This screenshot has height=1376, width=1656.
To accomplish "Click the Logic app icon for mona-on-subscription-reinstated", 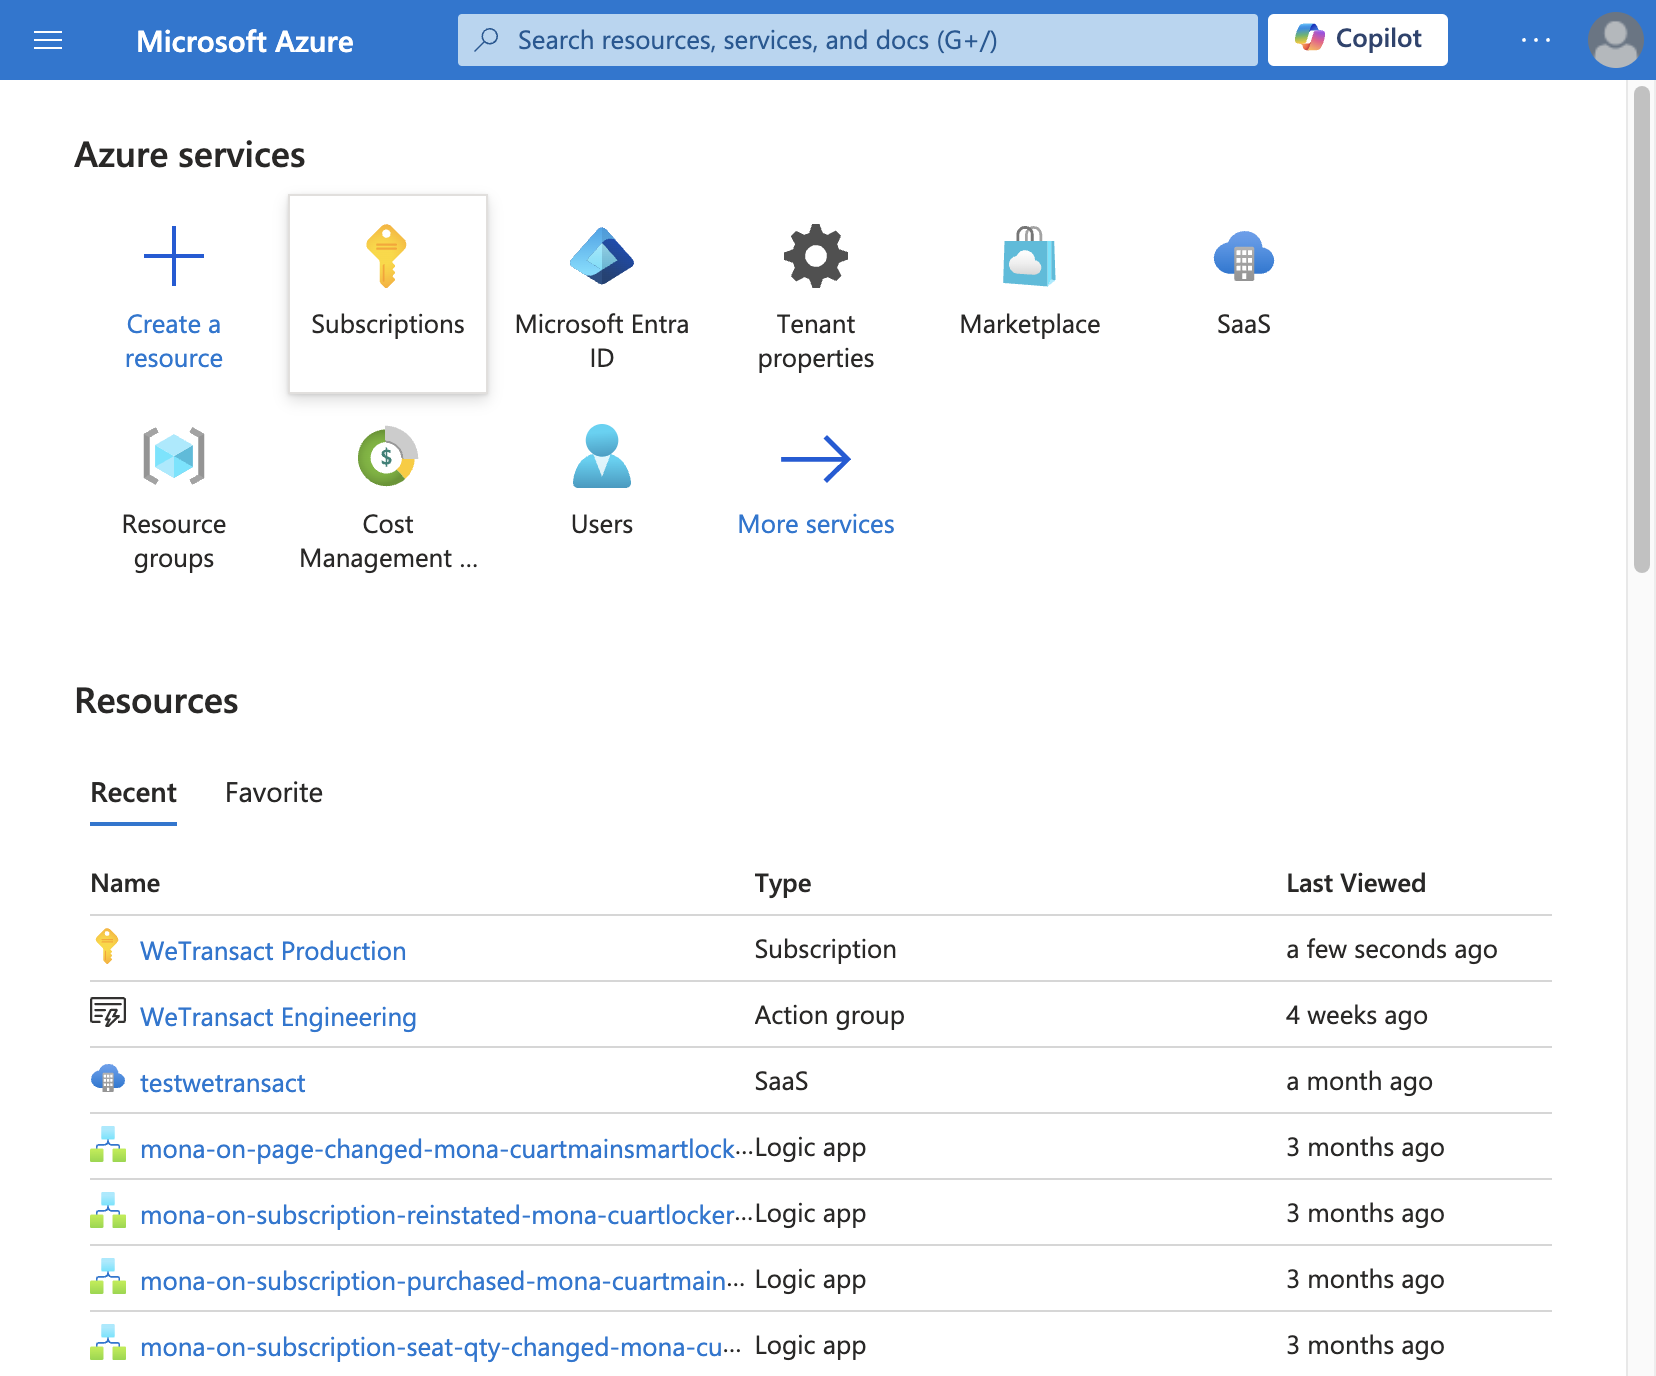I will [x=108, y=1211].
